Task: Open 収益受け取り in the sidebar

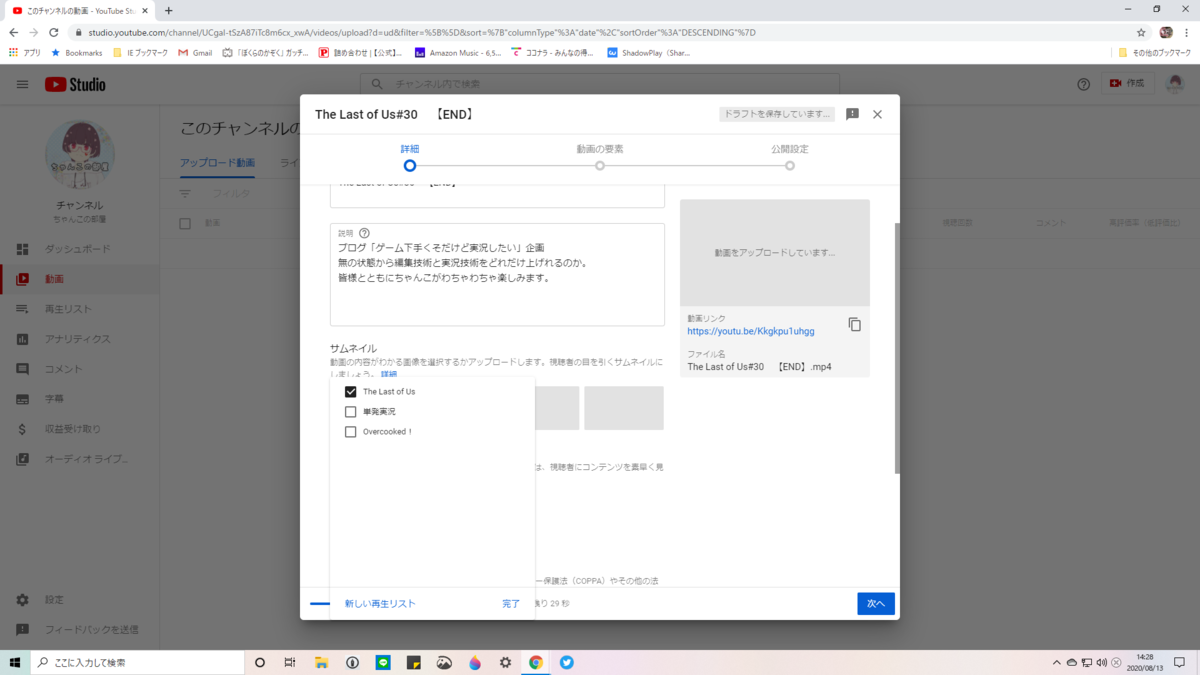Action: [x=80, y=429]
